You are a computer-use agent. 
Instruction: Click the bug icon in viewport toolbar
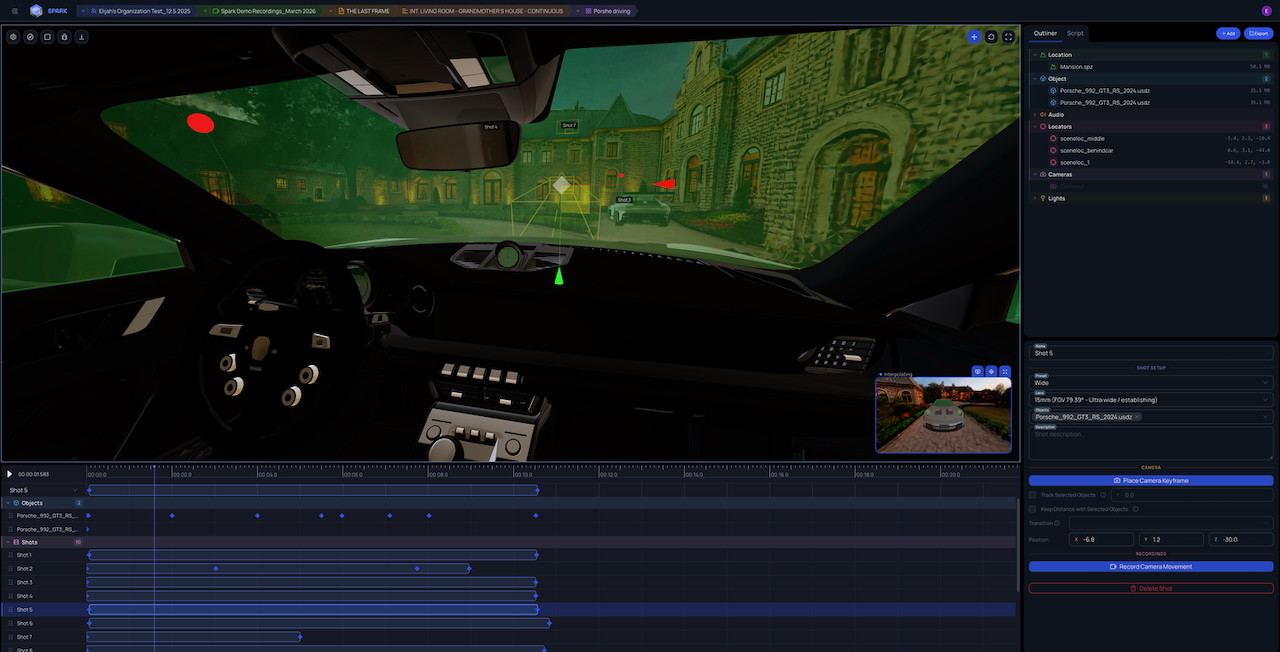[64, 37]
